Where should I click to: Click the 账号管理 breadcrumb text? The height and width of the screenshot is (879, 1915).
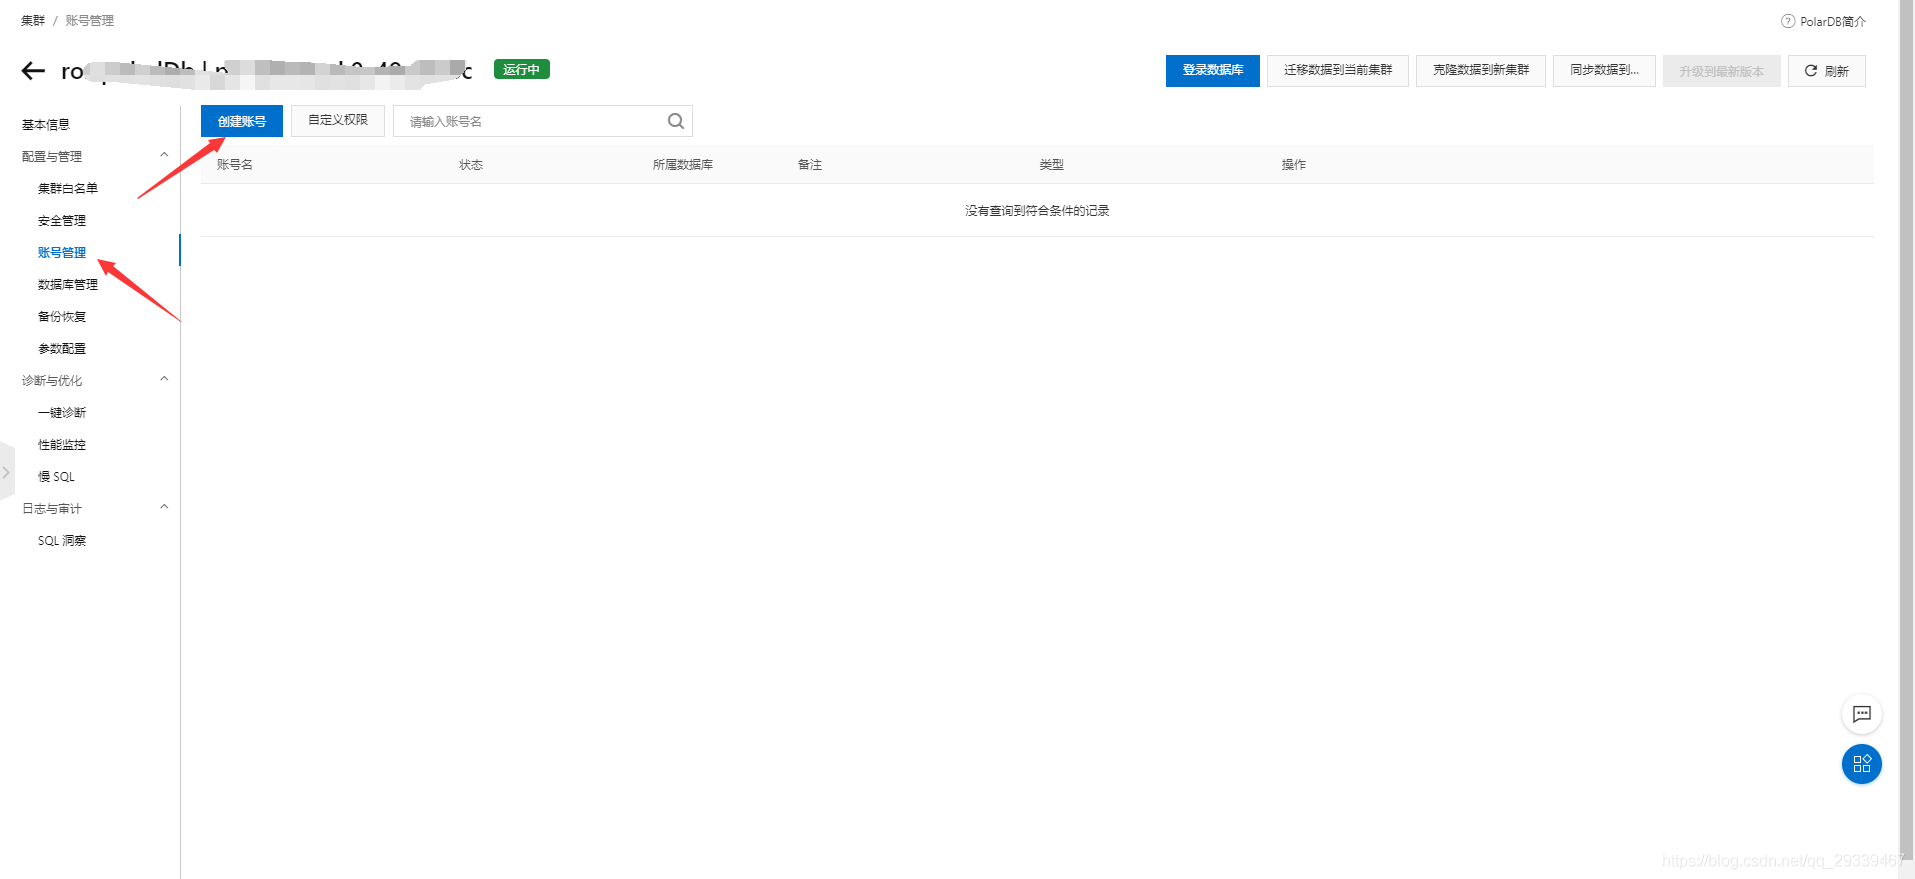click(90, 21)
